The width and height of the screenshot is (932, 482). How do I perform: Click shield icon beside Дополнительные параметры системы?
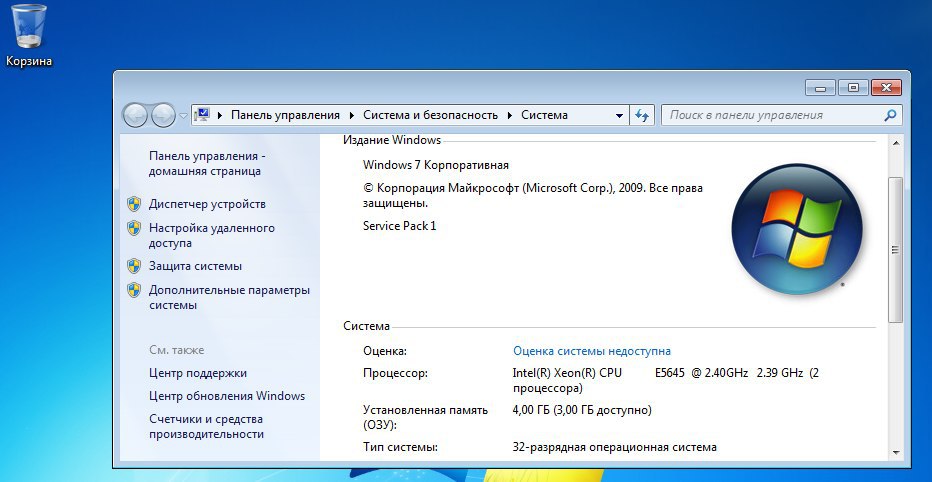coord(134,290)
